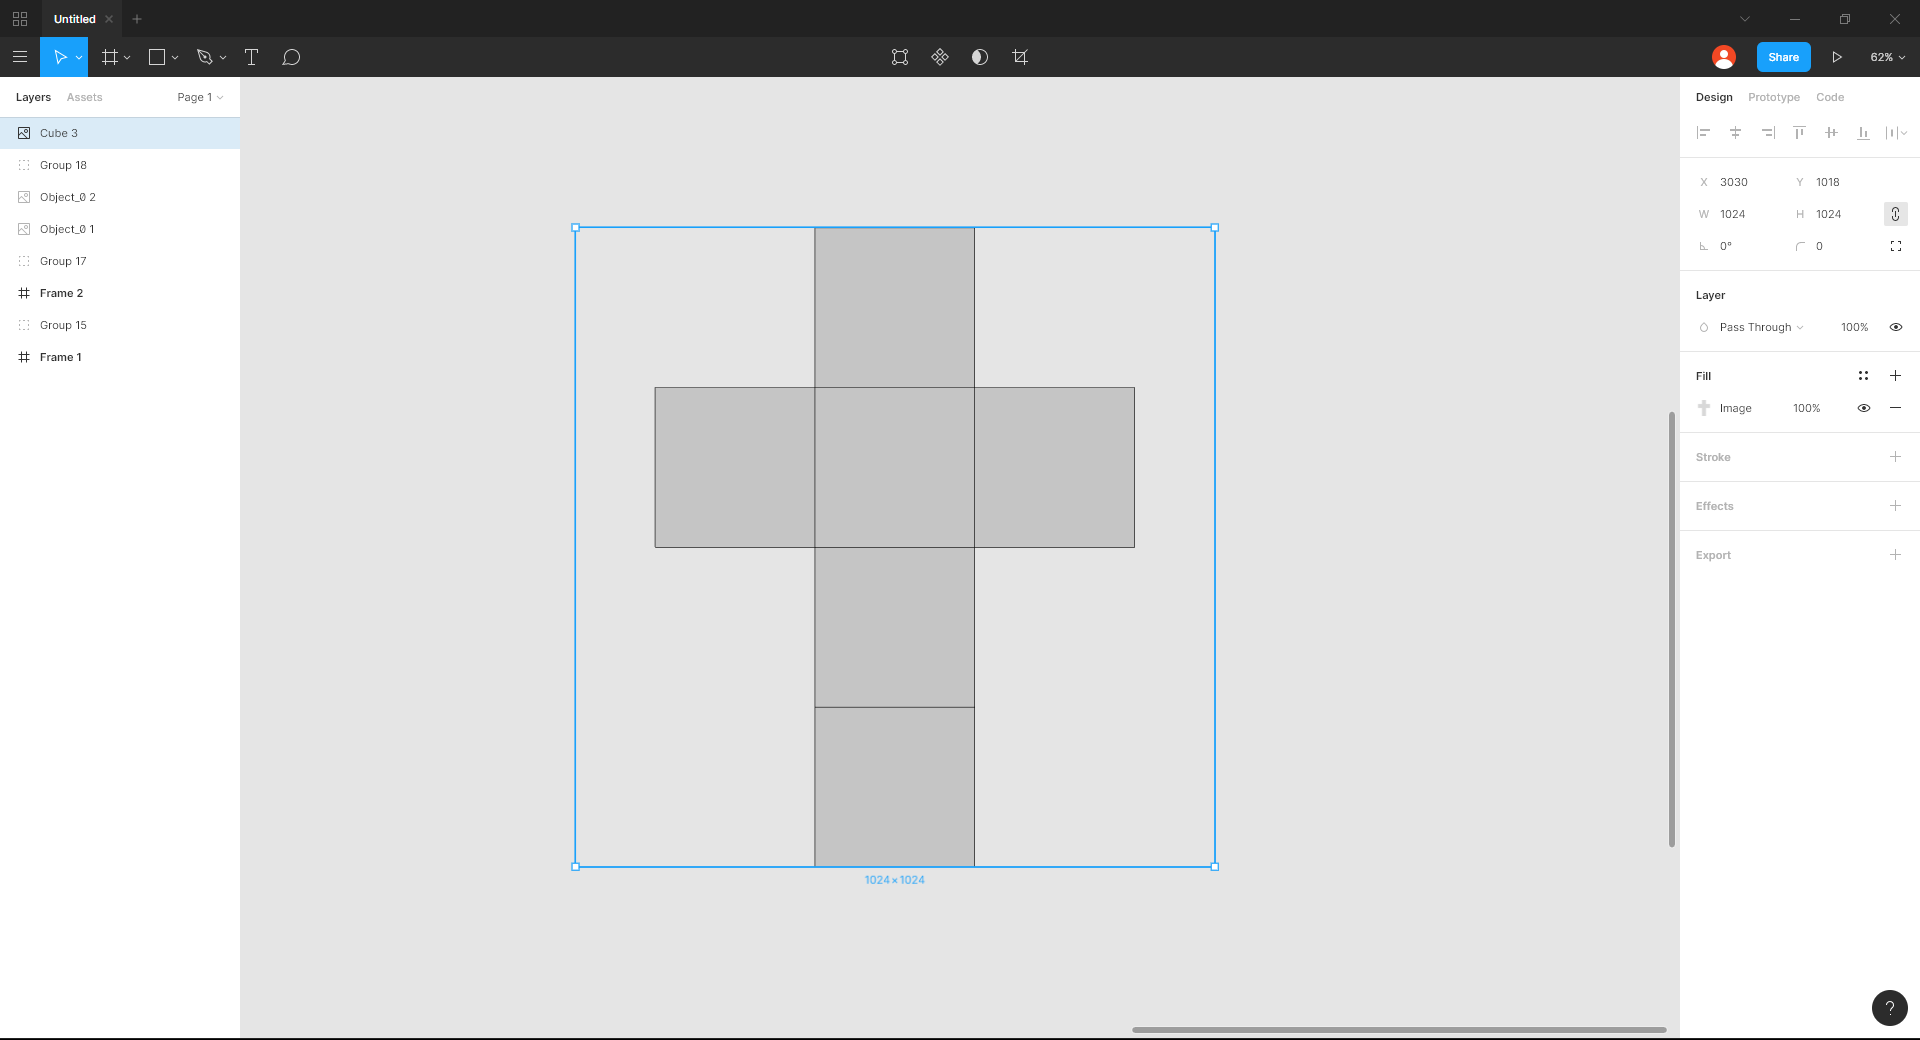Open the main menu hamburger icon
Image resolution: width=1920 pixels, height=1040 pixels.
[x=20, y=57]
